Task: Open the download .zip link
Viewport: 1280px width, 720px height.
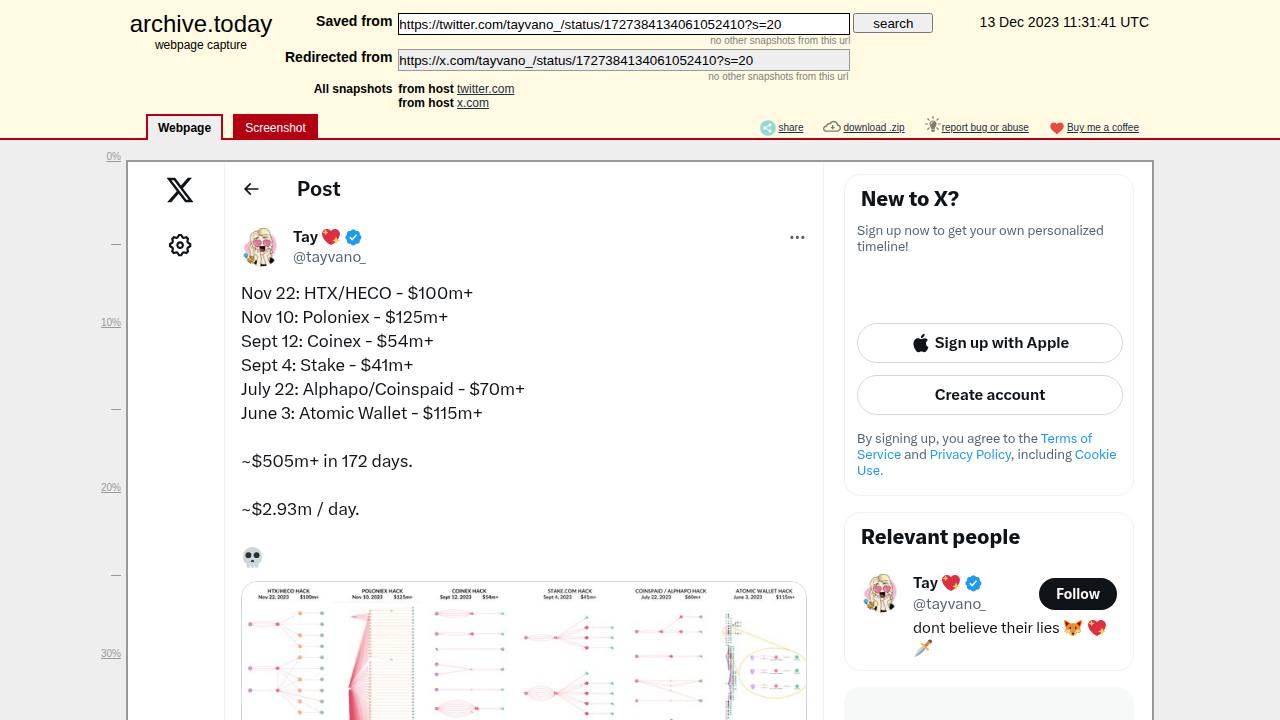Action: pos(874,128)
